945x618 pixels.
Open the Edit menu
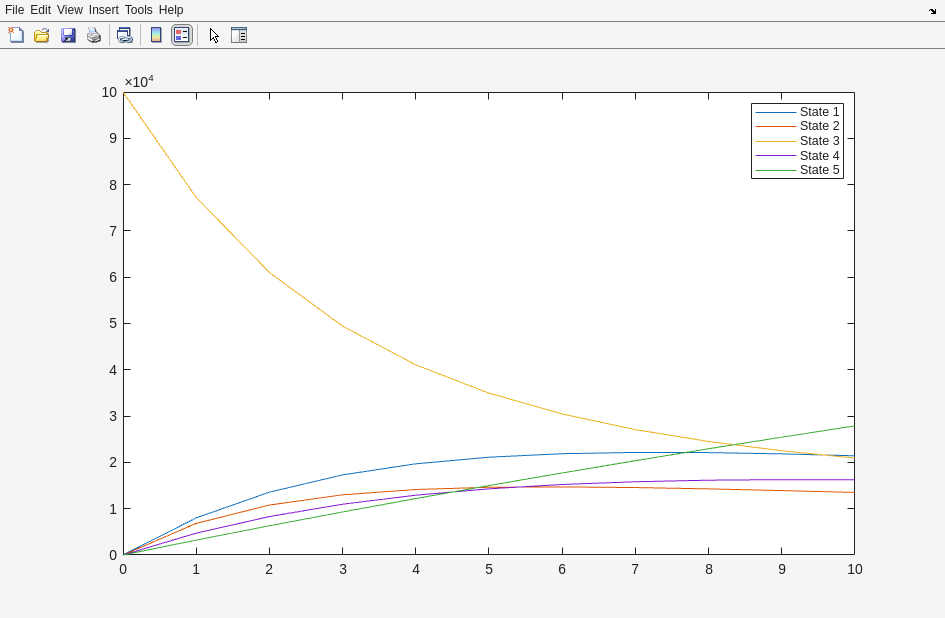(40, 10)
